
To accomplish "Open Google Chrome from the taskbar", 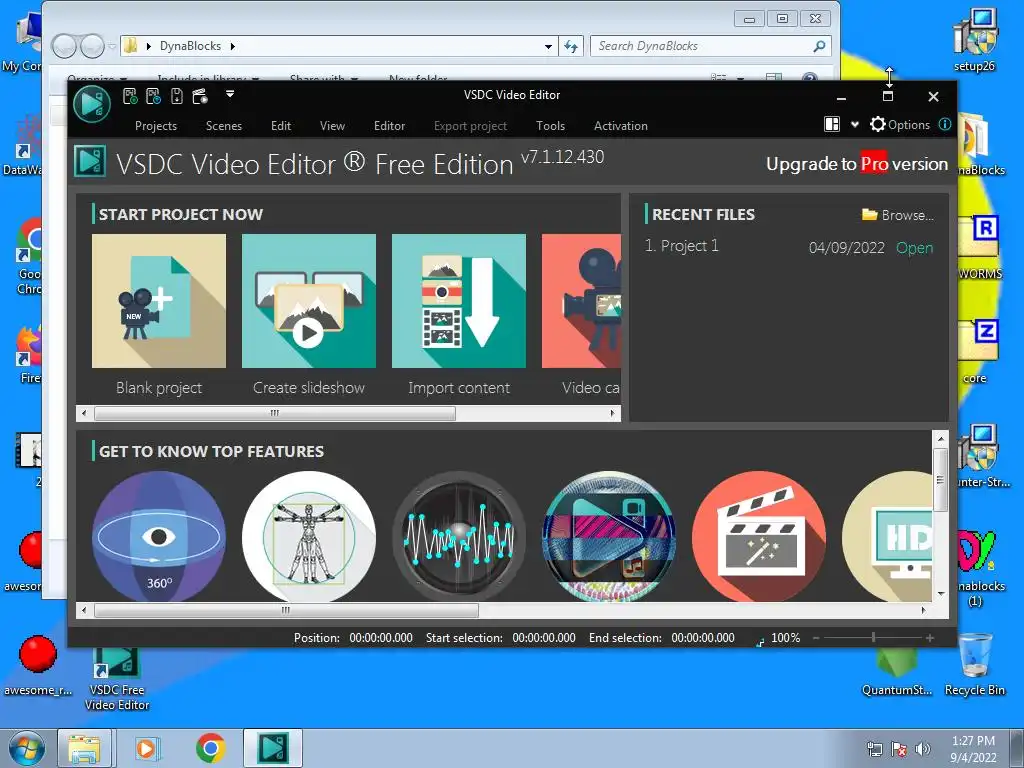I will [210, 748].
